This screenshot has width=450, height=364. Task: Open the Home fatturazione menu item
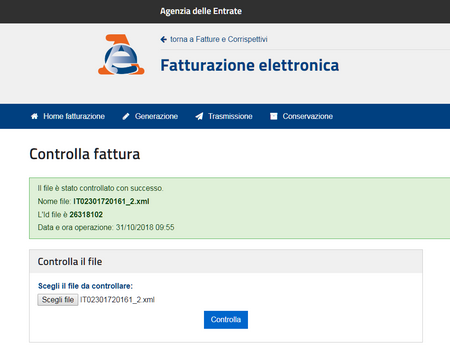coord(68,116)
